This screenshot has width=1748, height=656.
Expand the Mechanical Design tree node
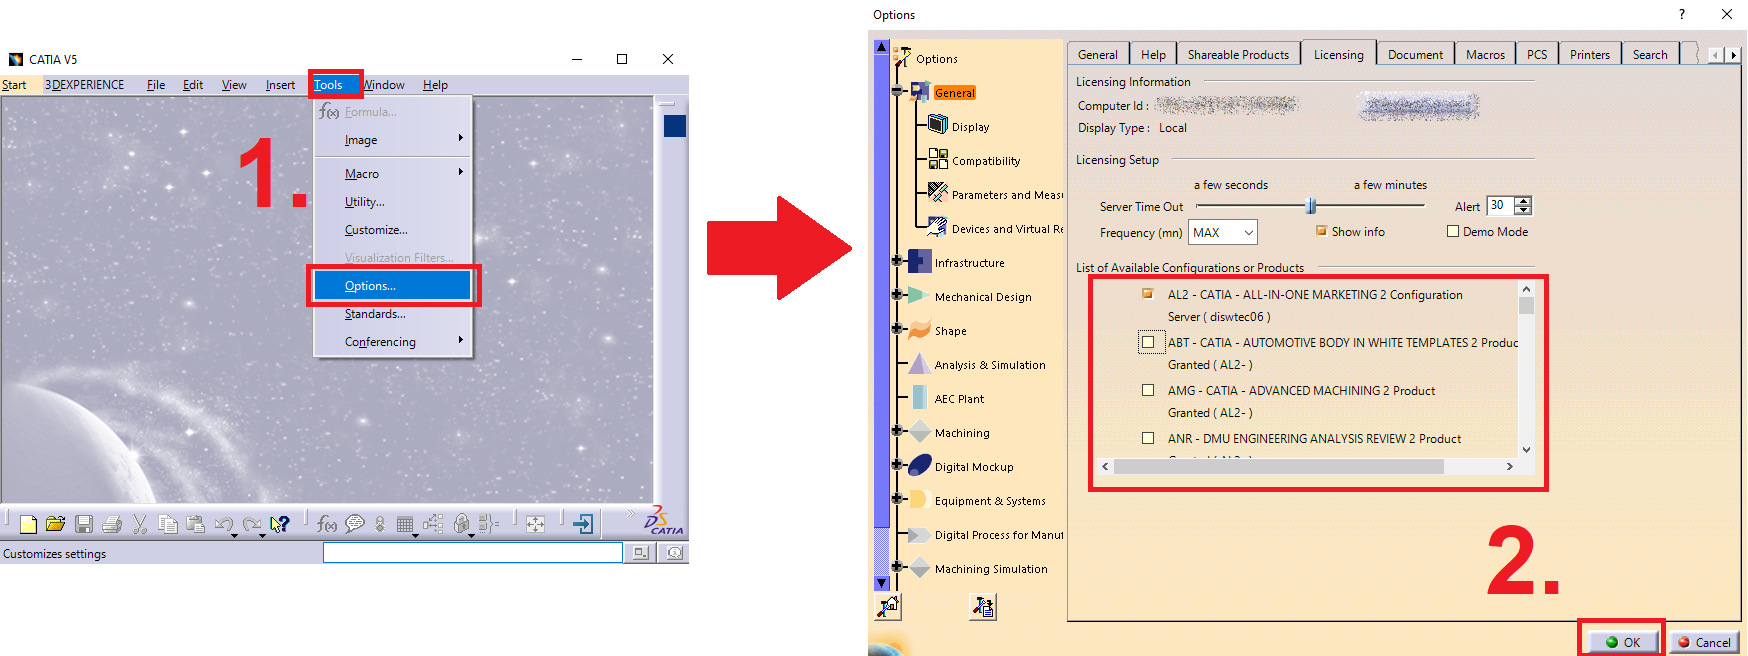pos(897,295)
